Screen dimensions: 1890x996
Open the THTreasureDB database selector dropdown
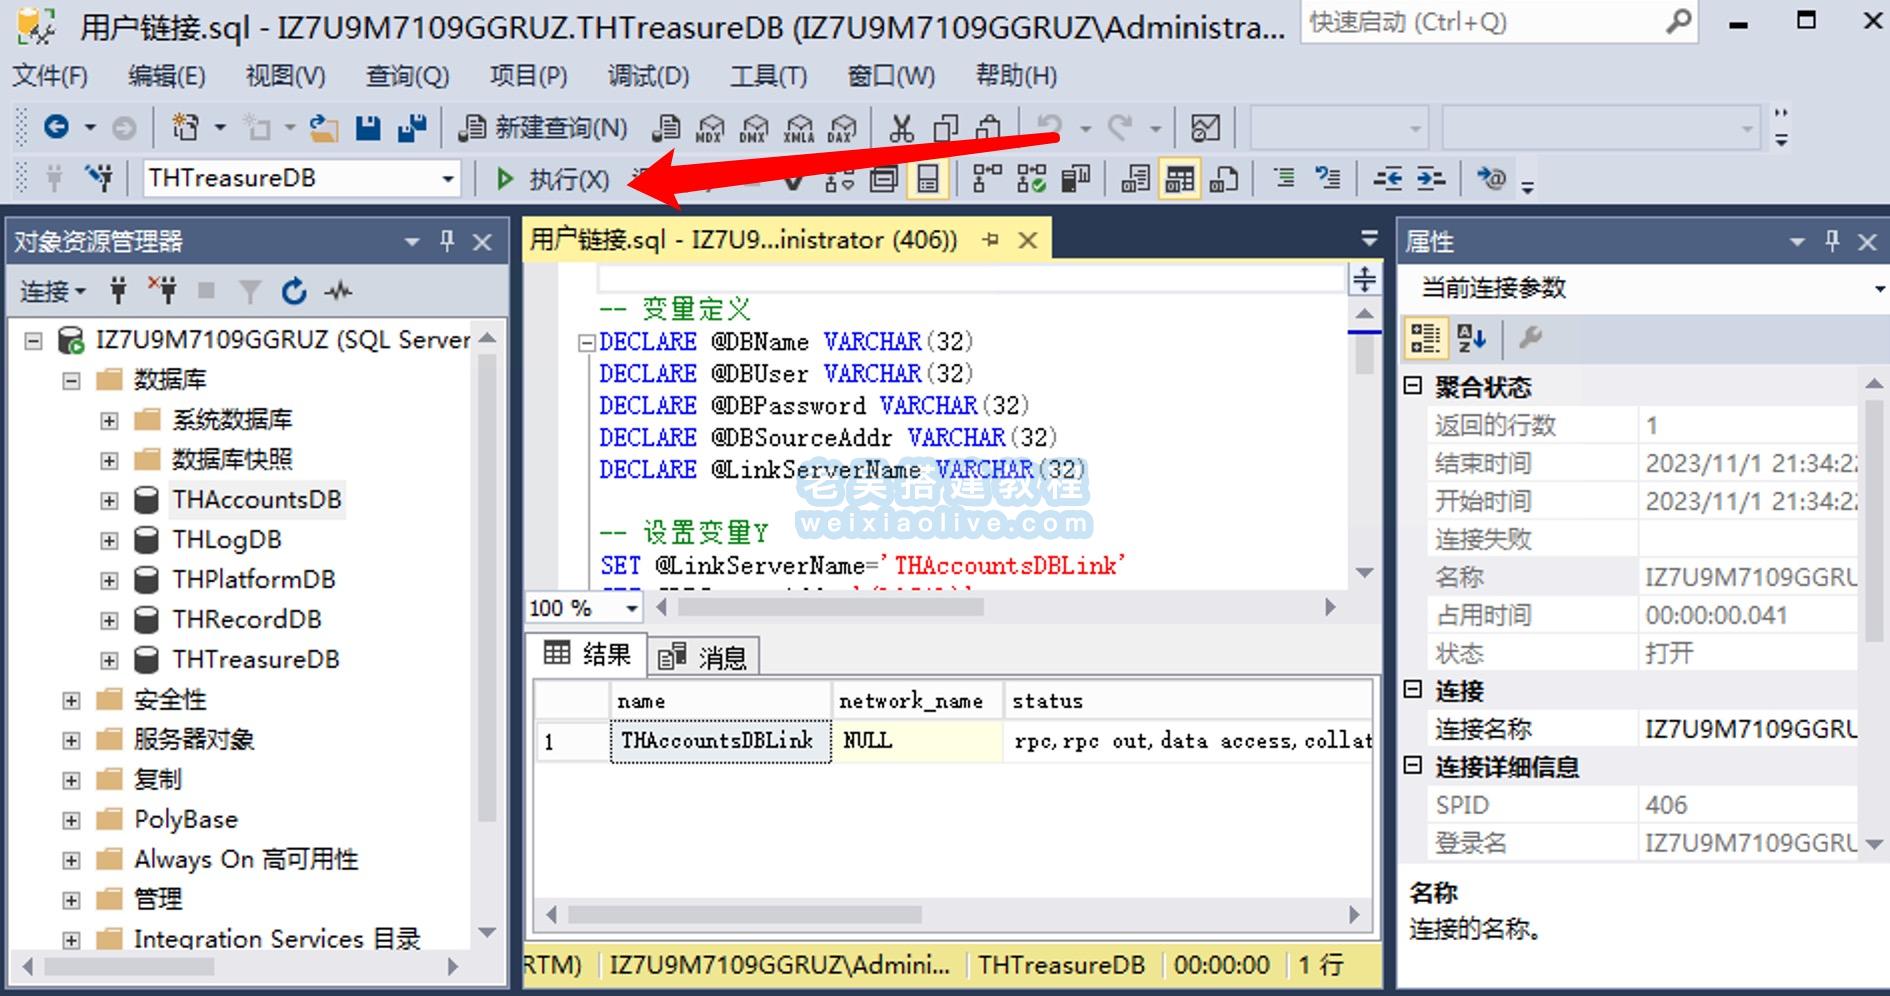pos(447,177)
